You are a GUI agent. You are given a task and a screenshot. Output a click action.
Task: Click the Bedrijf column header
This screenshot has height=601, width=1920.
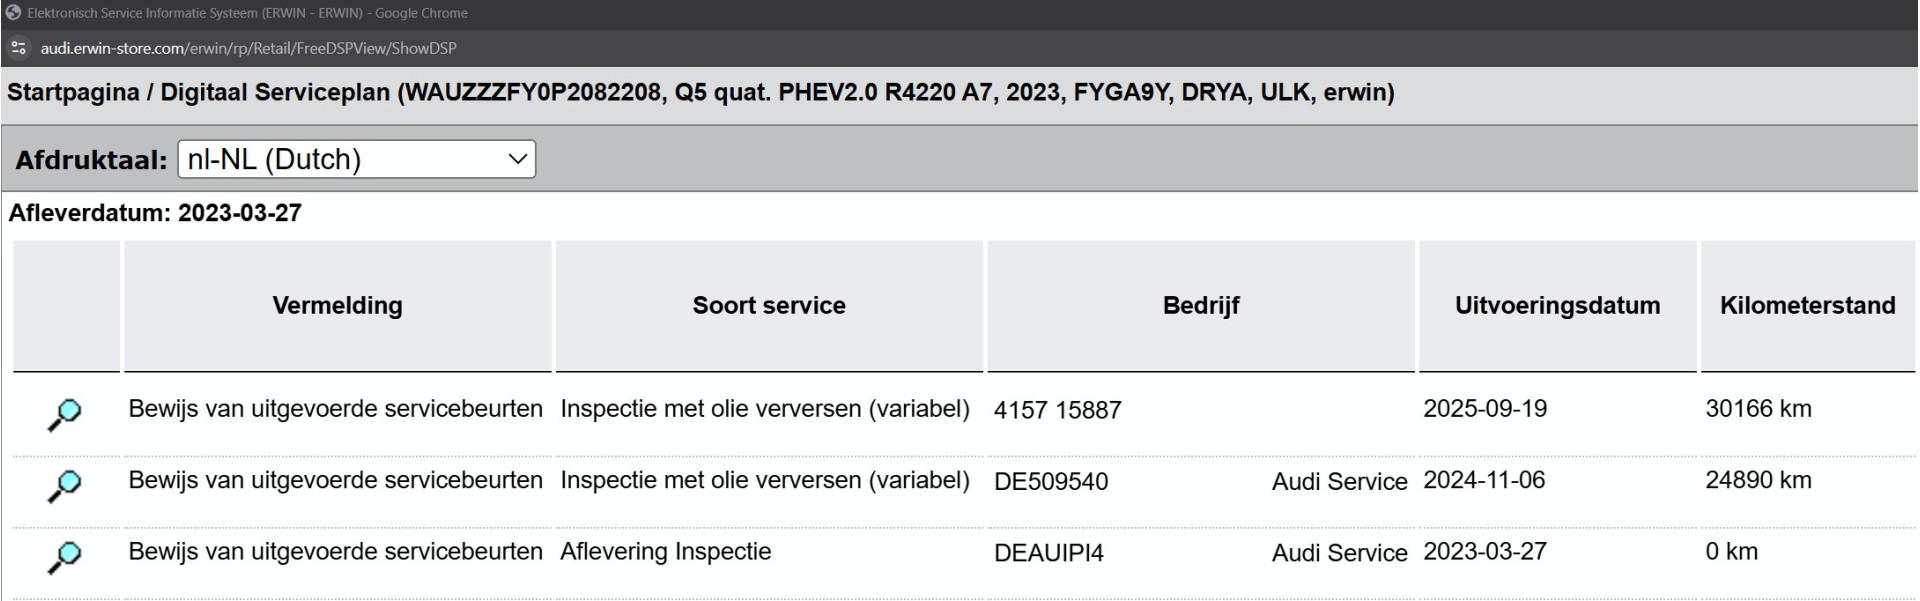(x=1200, y=306)
